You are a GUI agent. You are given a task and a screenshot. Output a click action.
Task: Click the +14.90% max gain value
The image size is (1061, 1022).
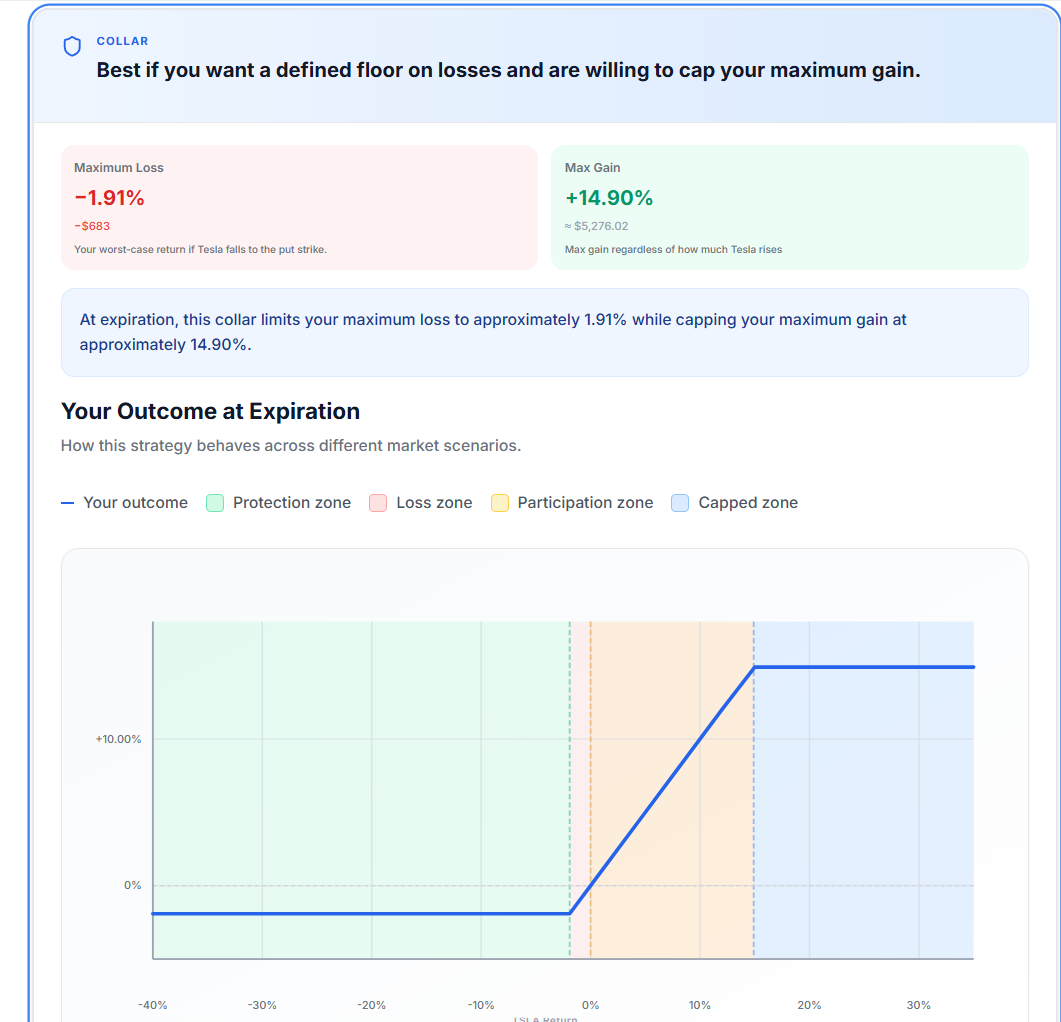point(609,198)
